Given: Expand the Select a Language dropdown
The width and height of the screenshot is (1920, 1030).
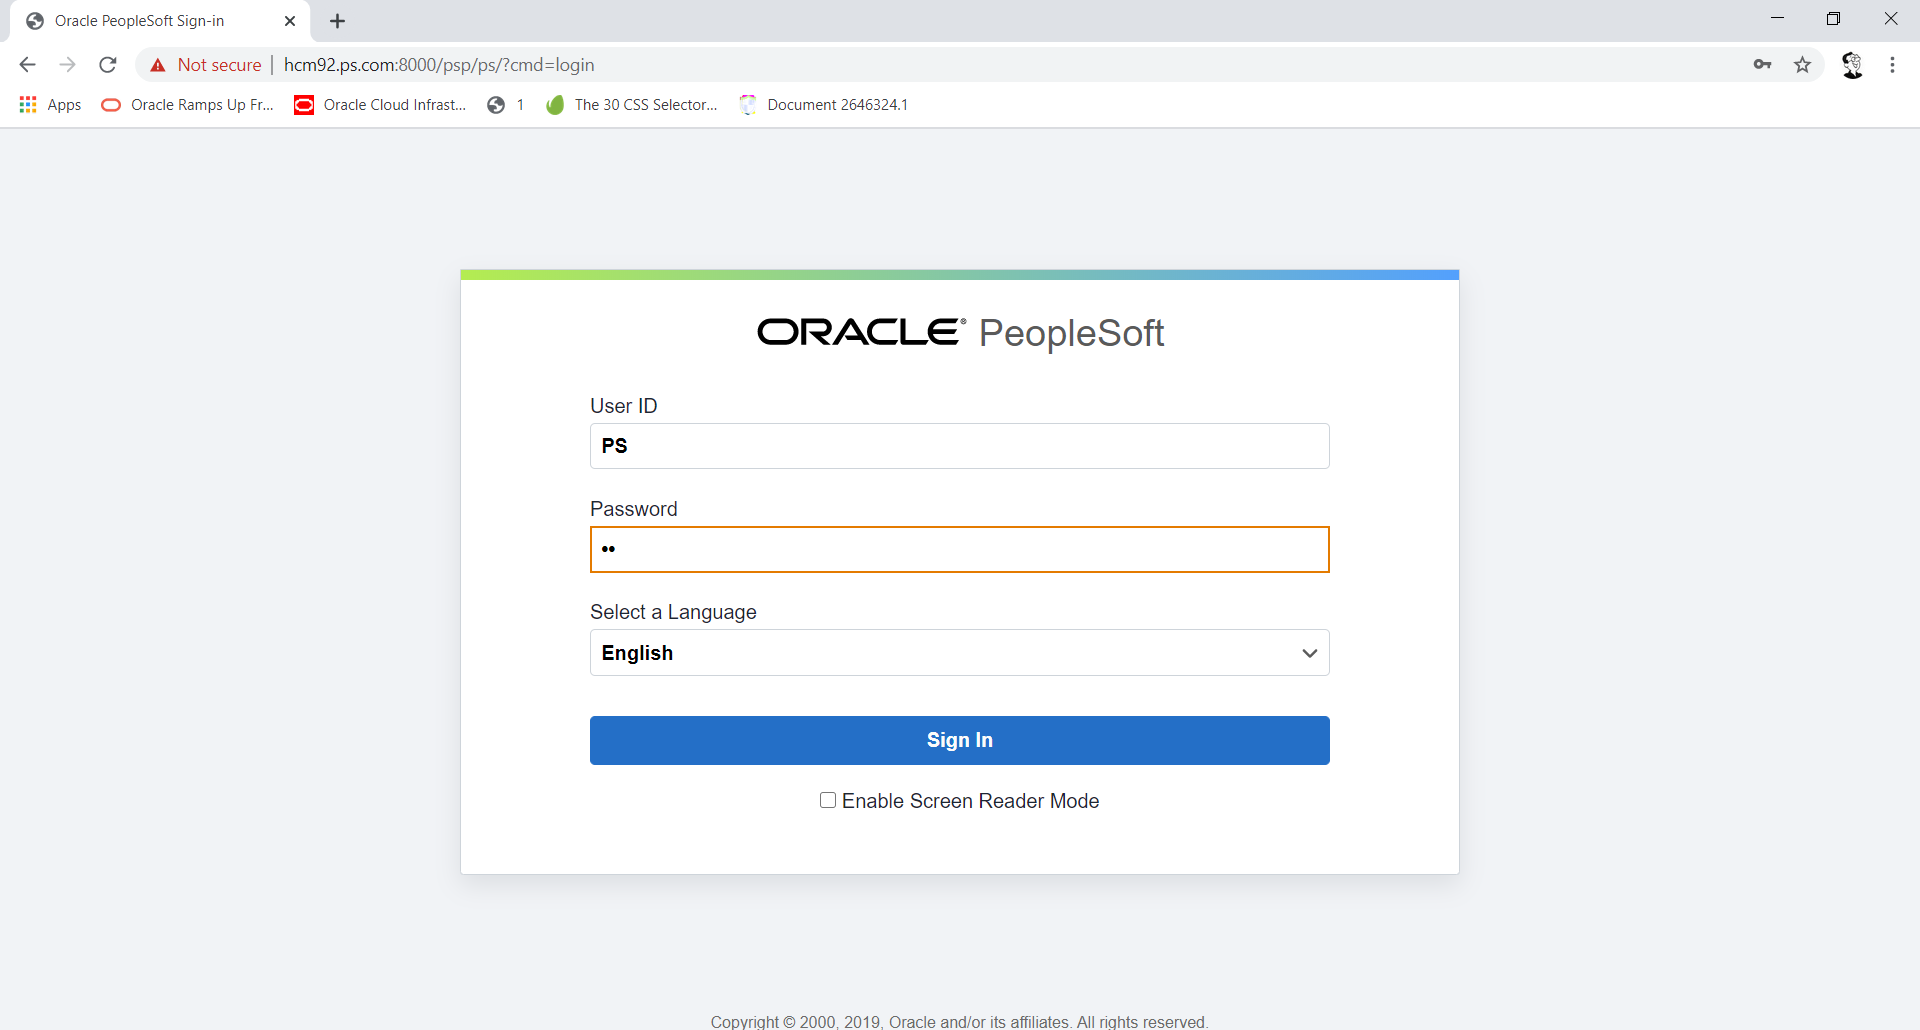Looking at the screenshot, I should click(x=959, y=653).
